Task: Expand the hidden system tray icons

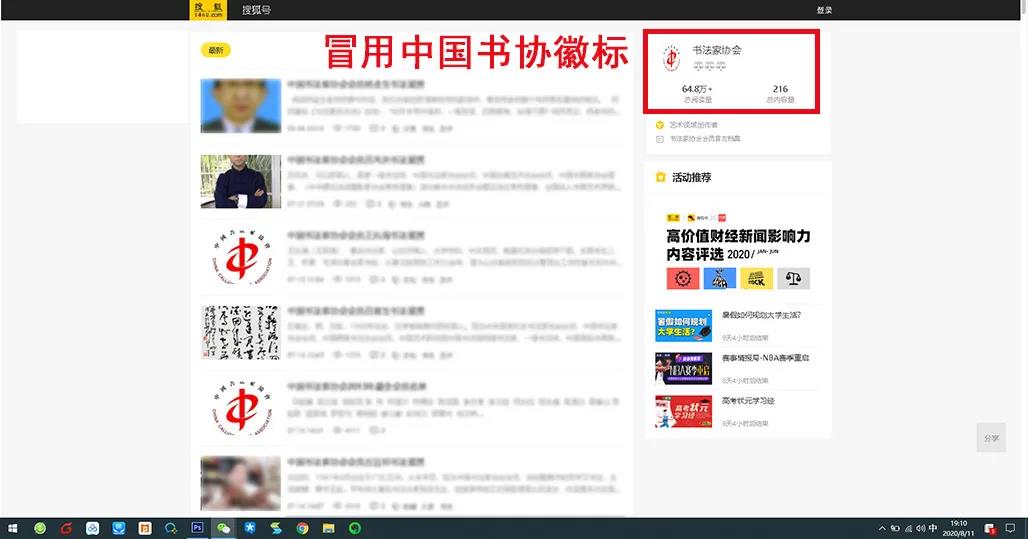Action: [x=882, y=529]
